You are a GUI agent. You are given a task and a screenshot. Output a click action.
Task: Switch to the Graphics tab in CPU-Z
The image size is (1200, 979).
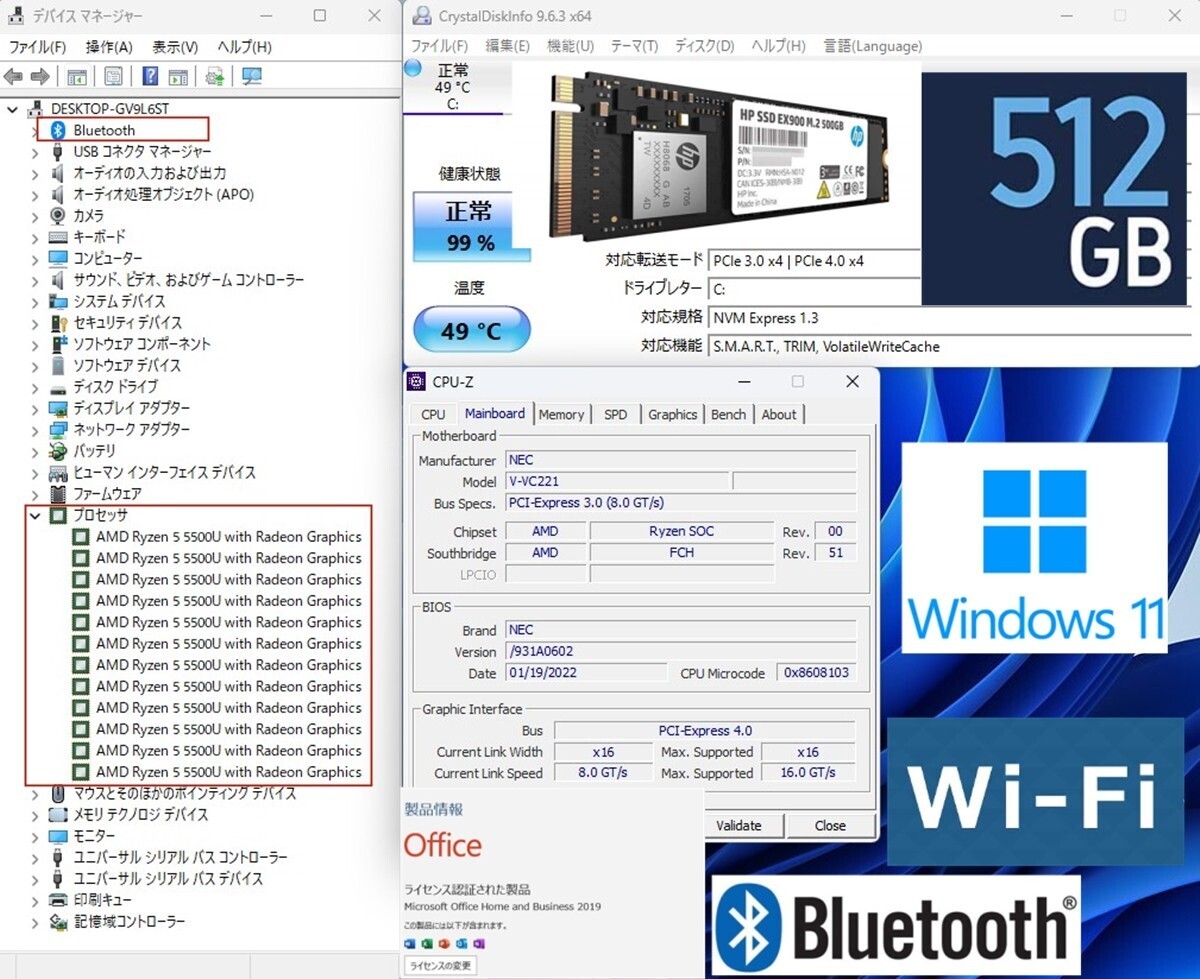tap(672, 414)
